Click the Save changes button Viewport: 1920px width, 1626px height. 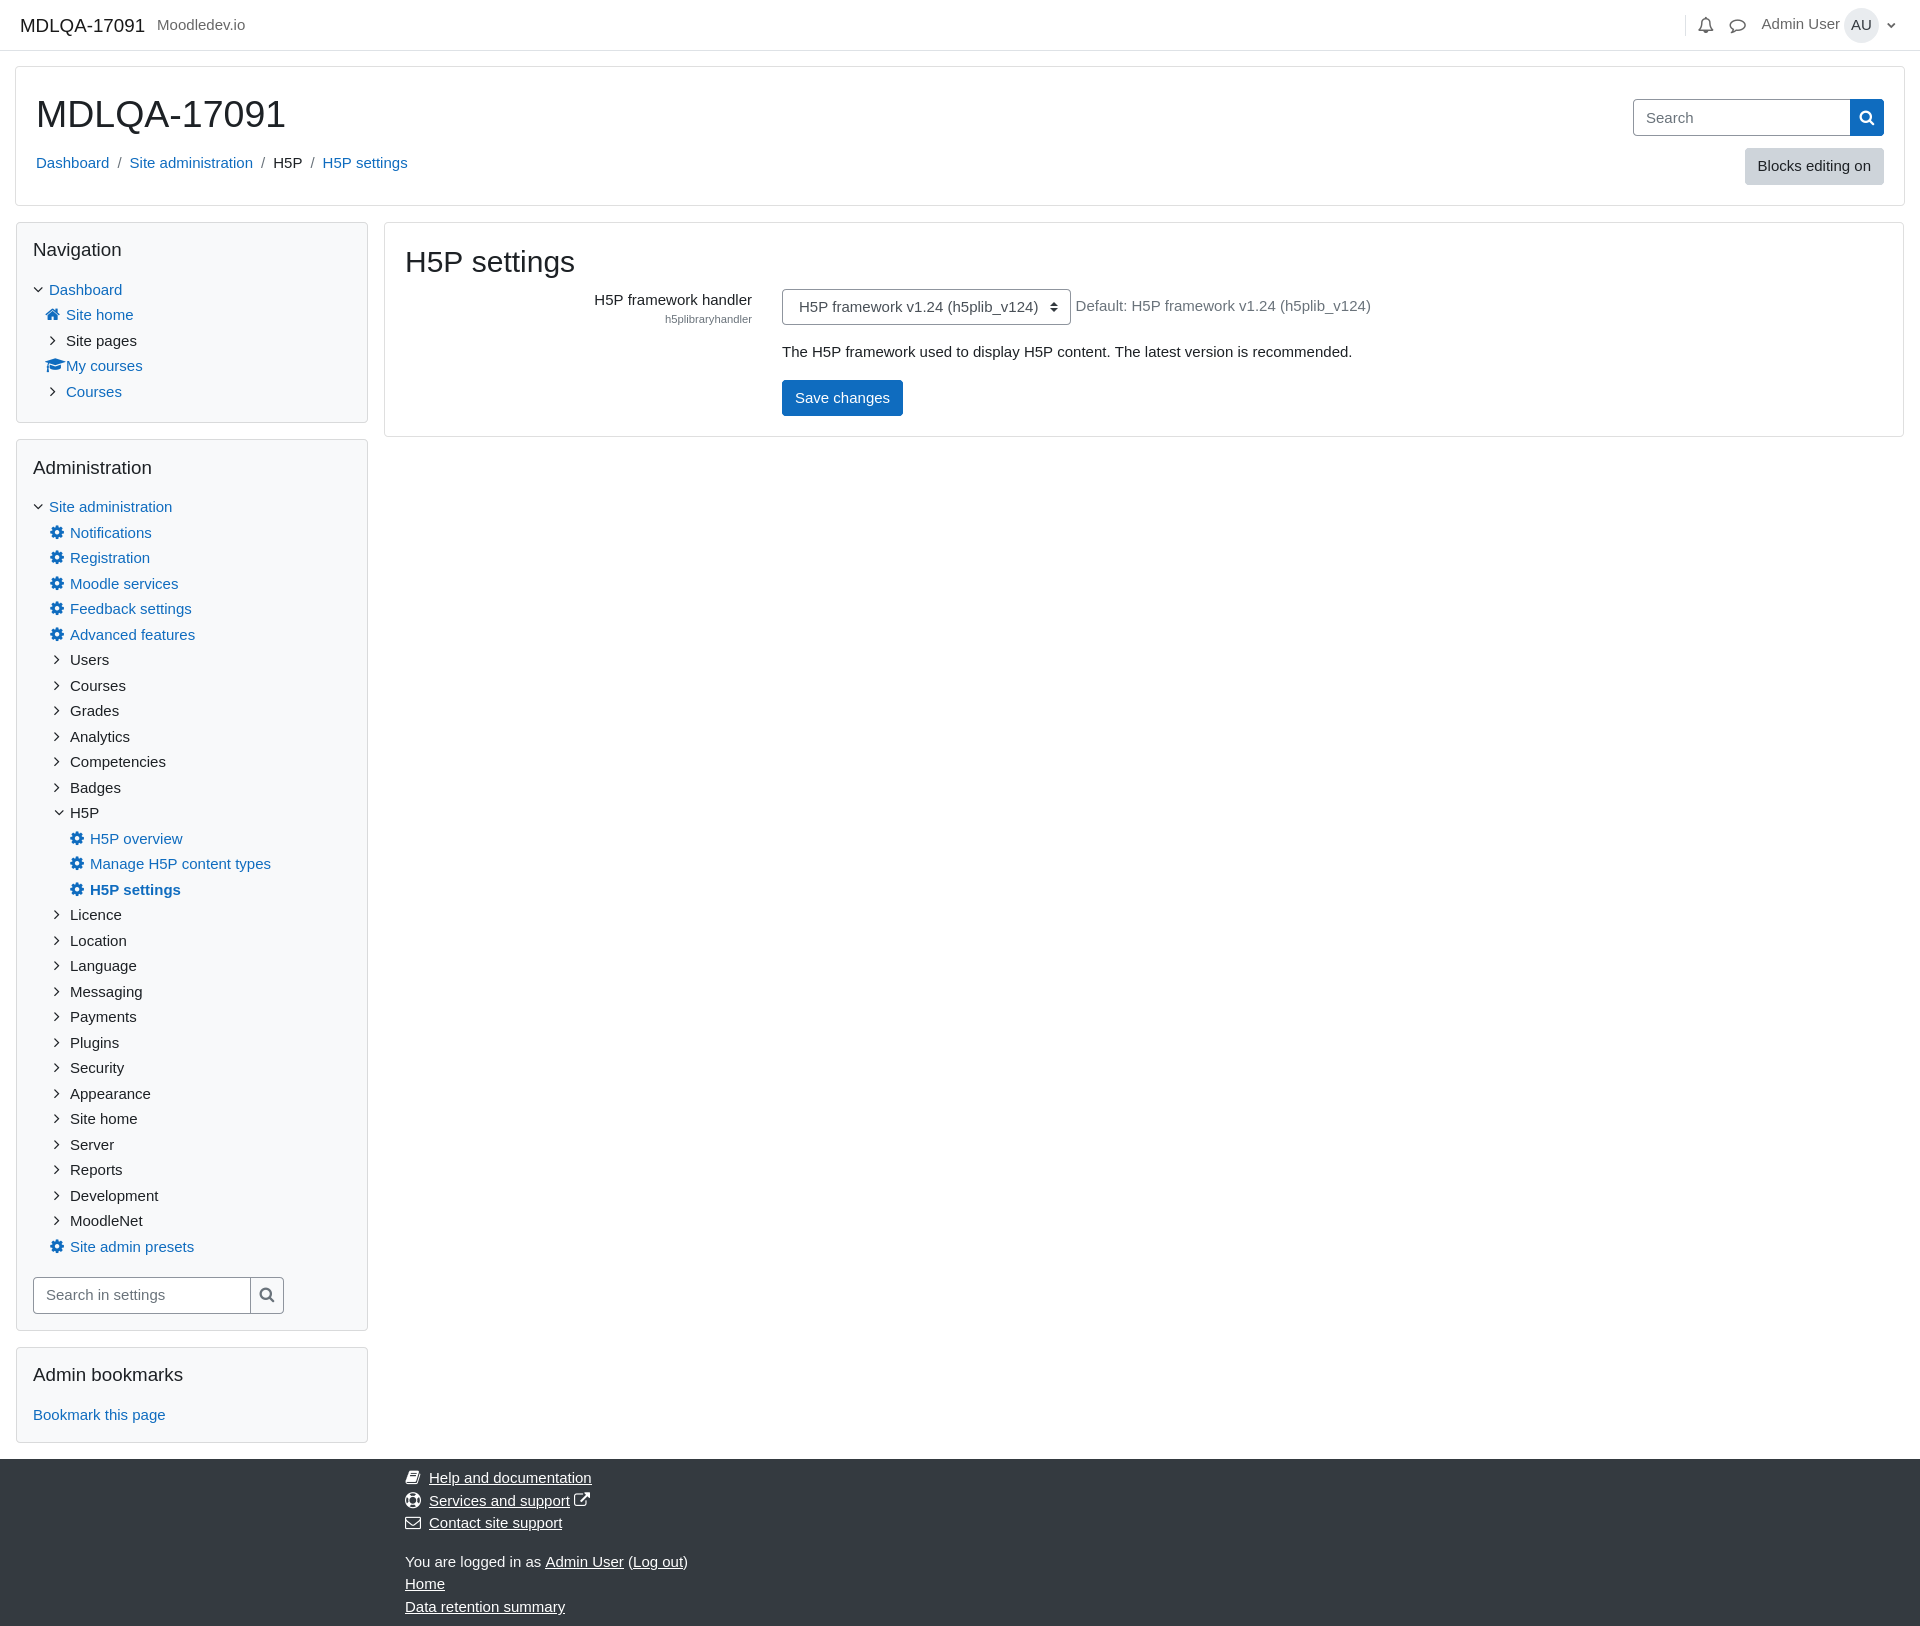(x=842, y=398)
